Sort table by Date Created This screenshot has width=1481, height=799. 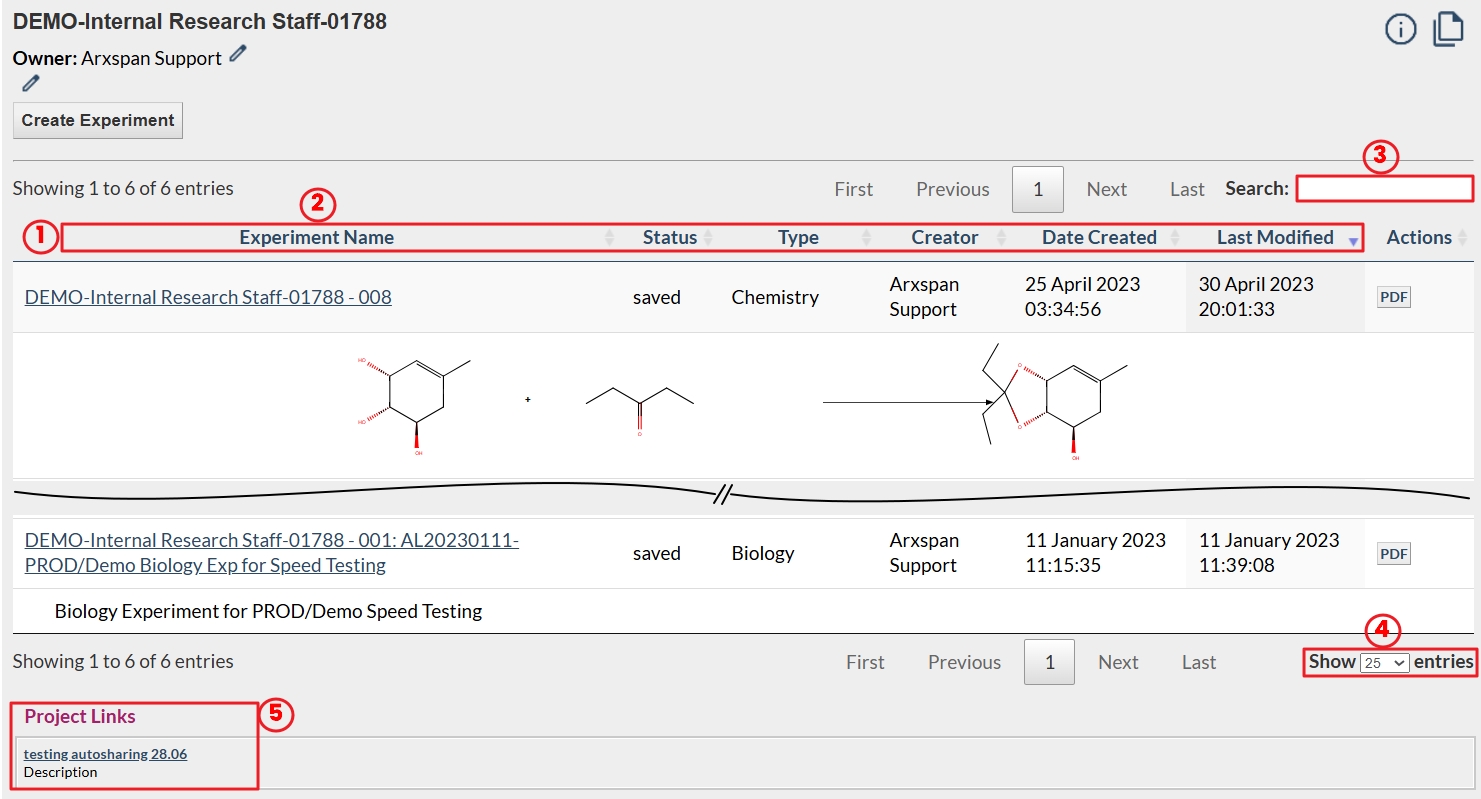(x=1099, y=238)
